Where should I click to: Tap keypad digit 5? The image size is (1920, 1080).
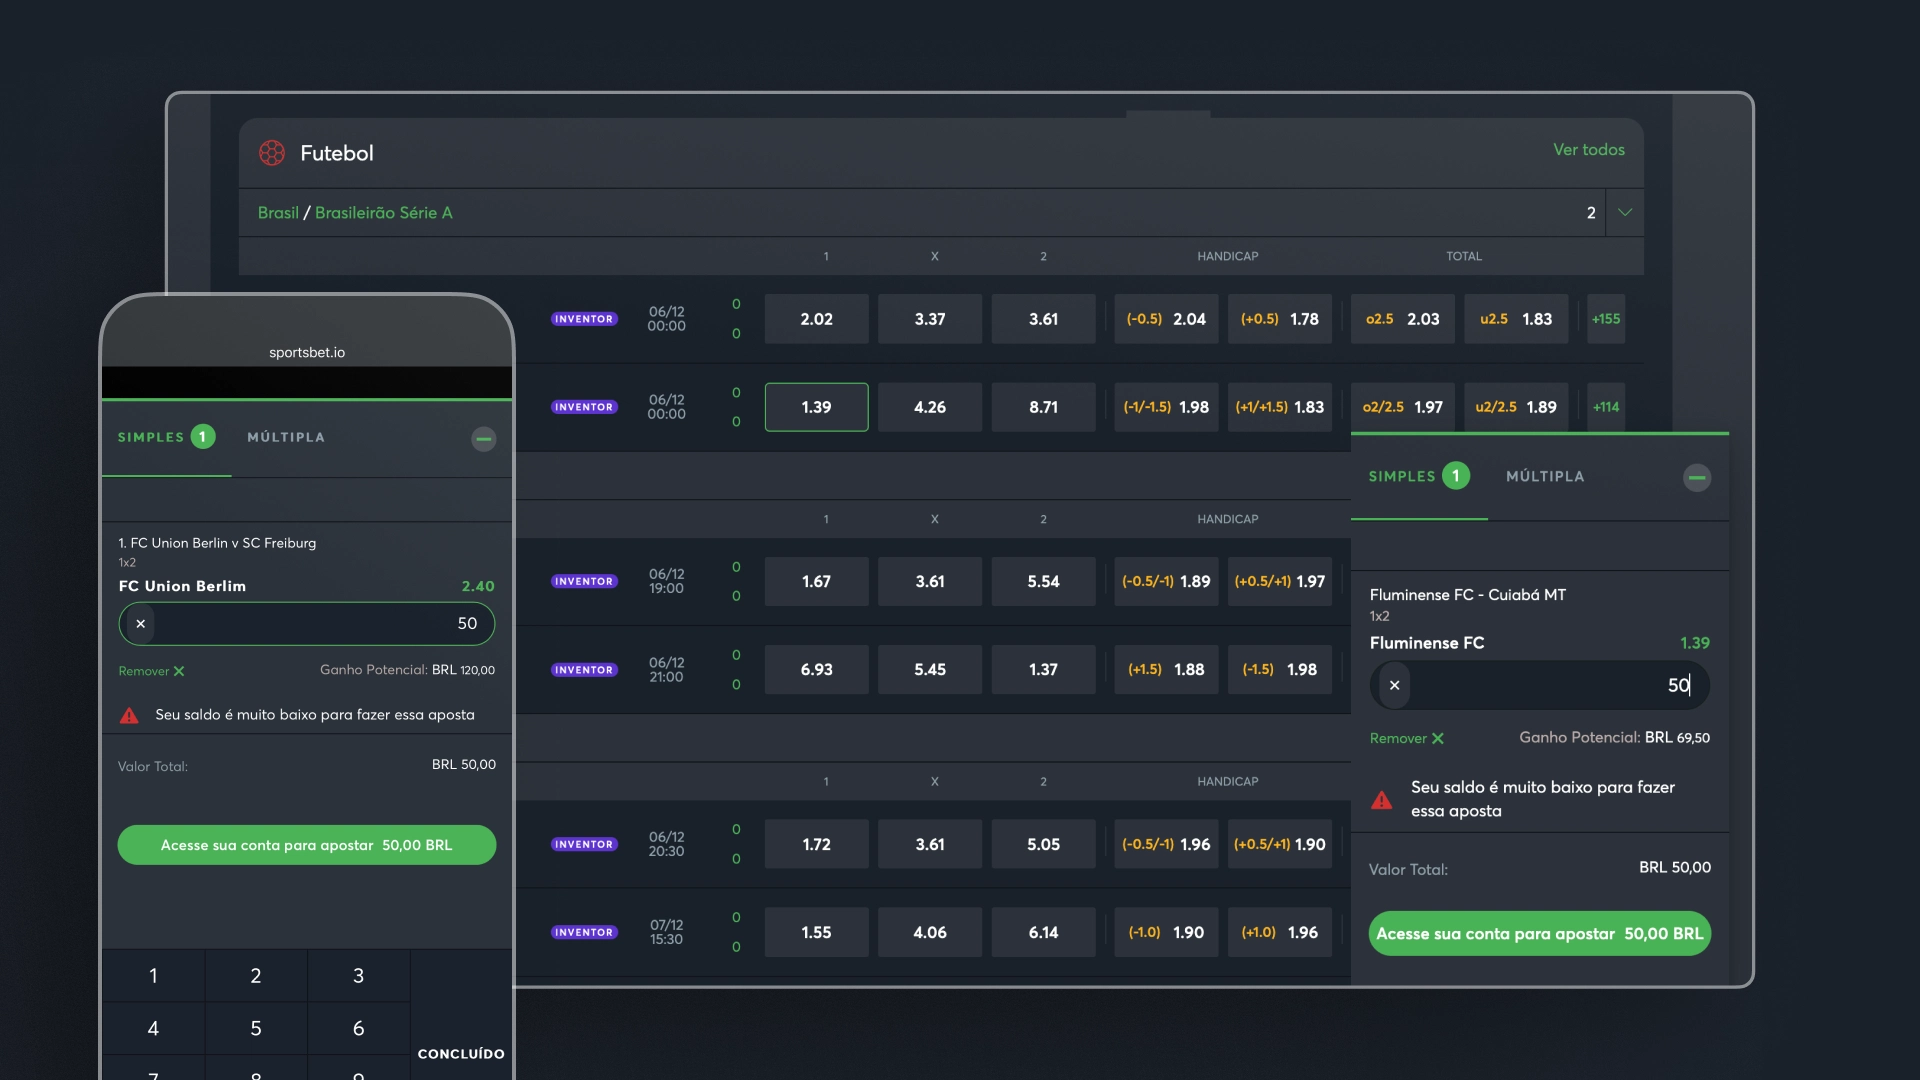pyautogui.click(x=256, y=1029)
